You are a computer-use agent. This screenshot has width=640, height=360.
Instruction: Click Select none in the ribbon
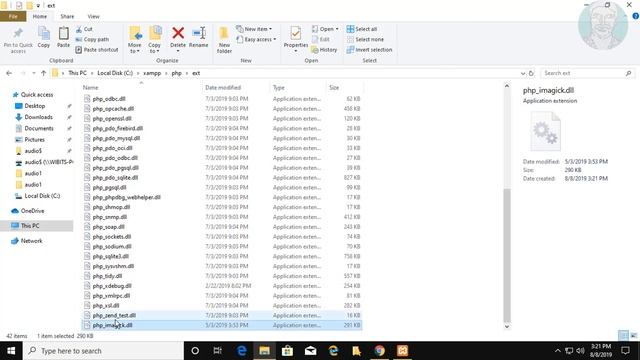pyautogui.click(x=365, y=39)
